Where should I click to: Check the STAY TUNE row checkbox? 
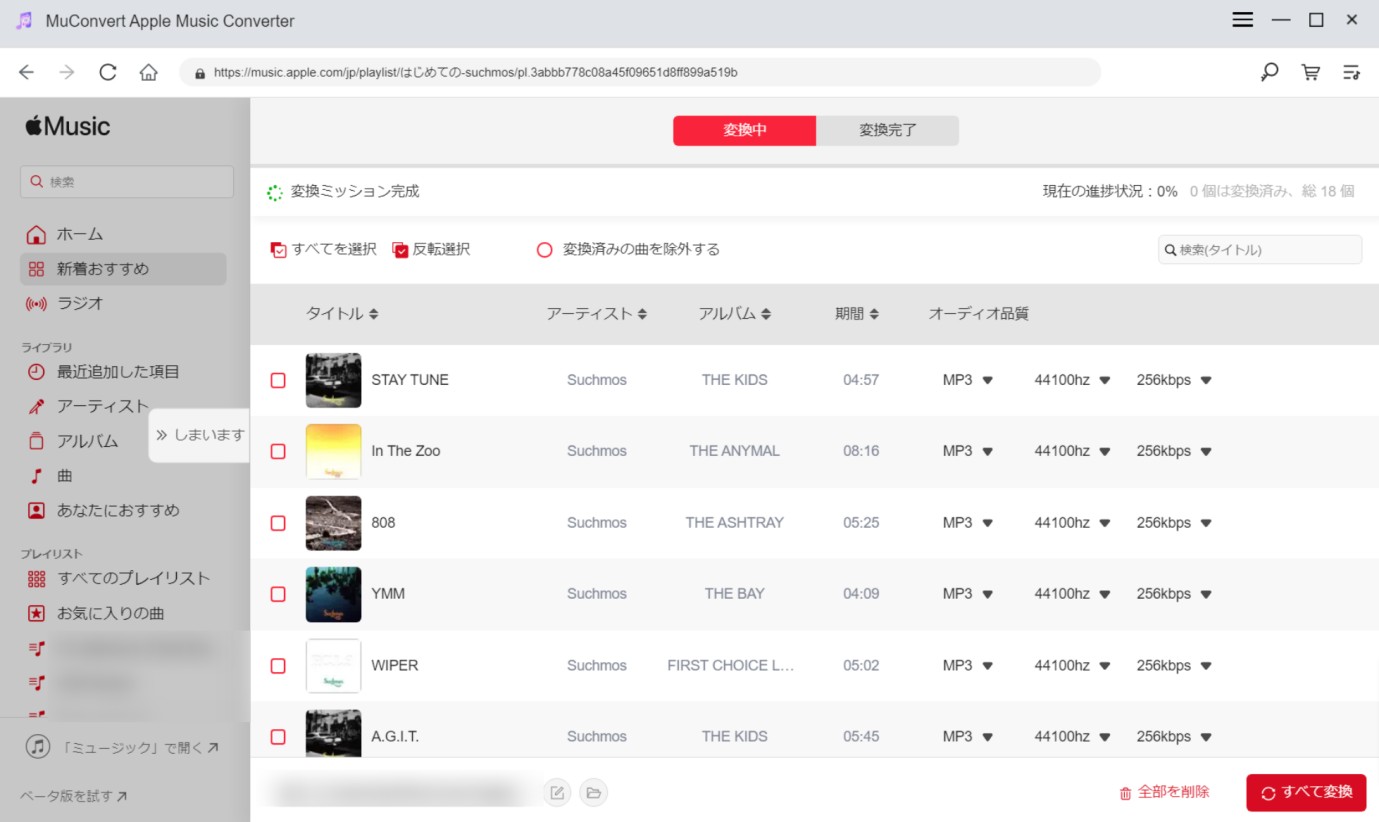click(x=278, y=380)
